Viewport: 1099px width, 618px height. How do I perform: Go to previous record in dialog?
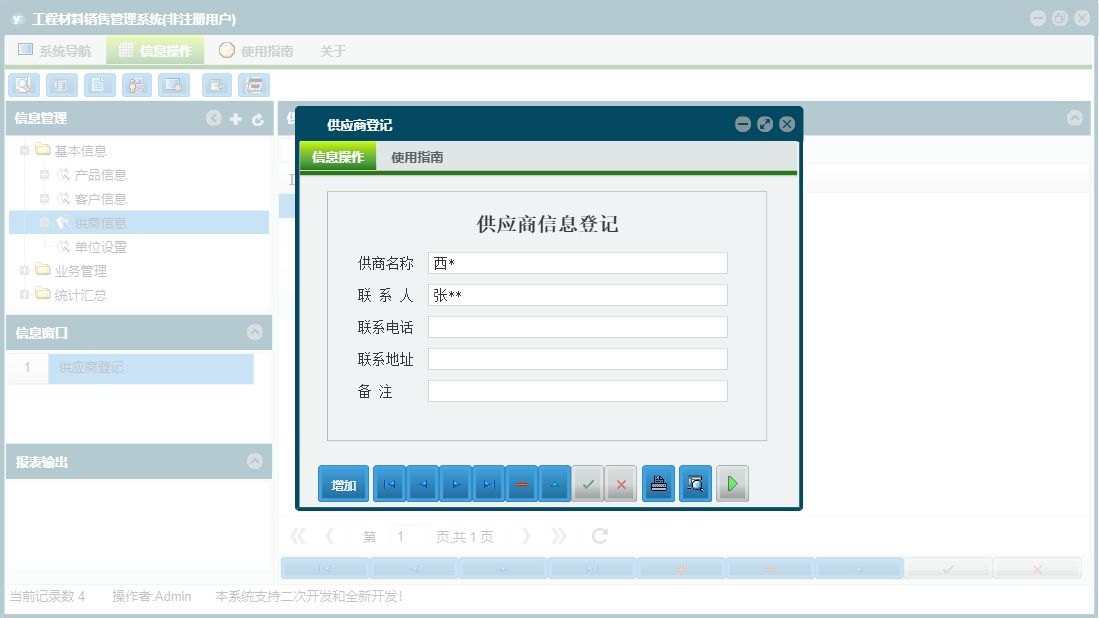(423, 483)
